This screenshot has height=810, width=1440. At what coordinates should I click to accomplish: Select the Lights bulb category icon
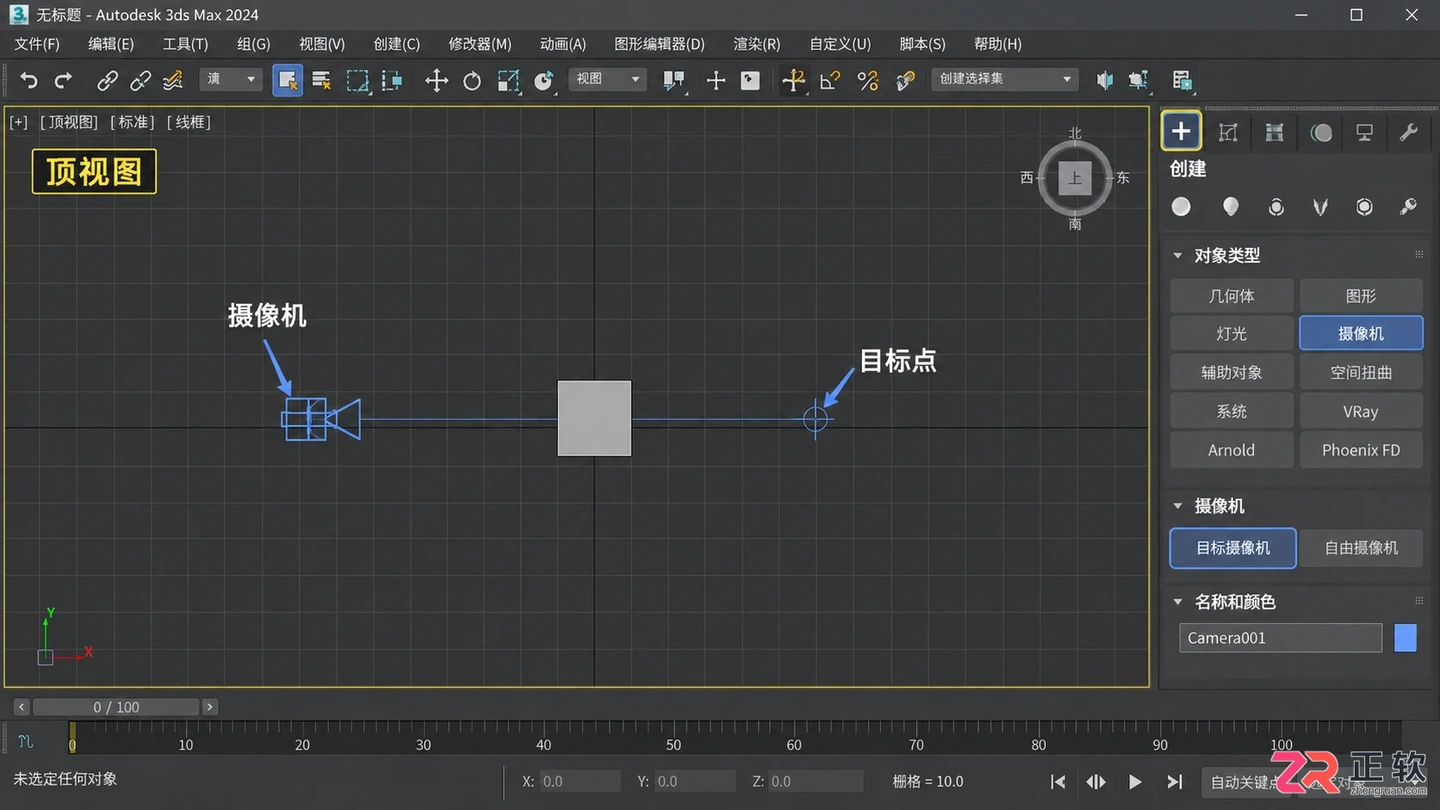[x=1230, y=206]
